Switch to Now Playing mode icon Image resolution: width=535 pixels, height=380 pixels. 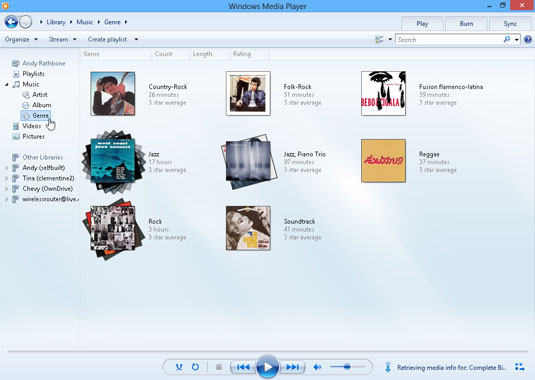520,367
